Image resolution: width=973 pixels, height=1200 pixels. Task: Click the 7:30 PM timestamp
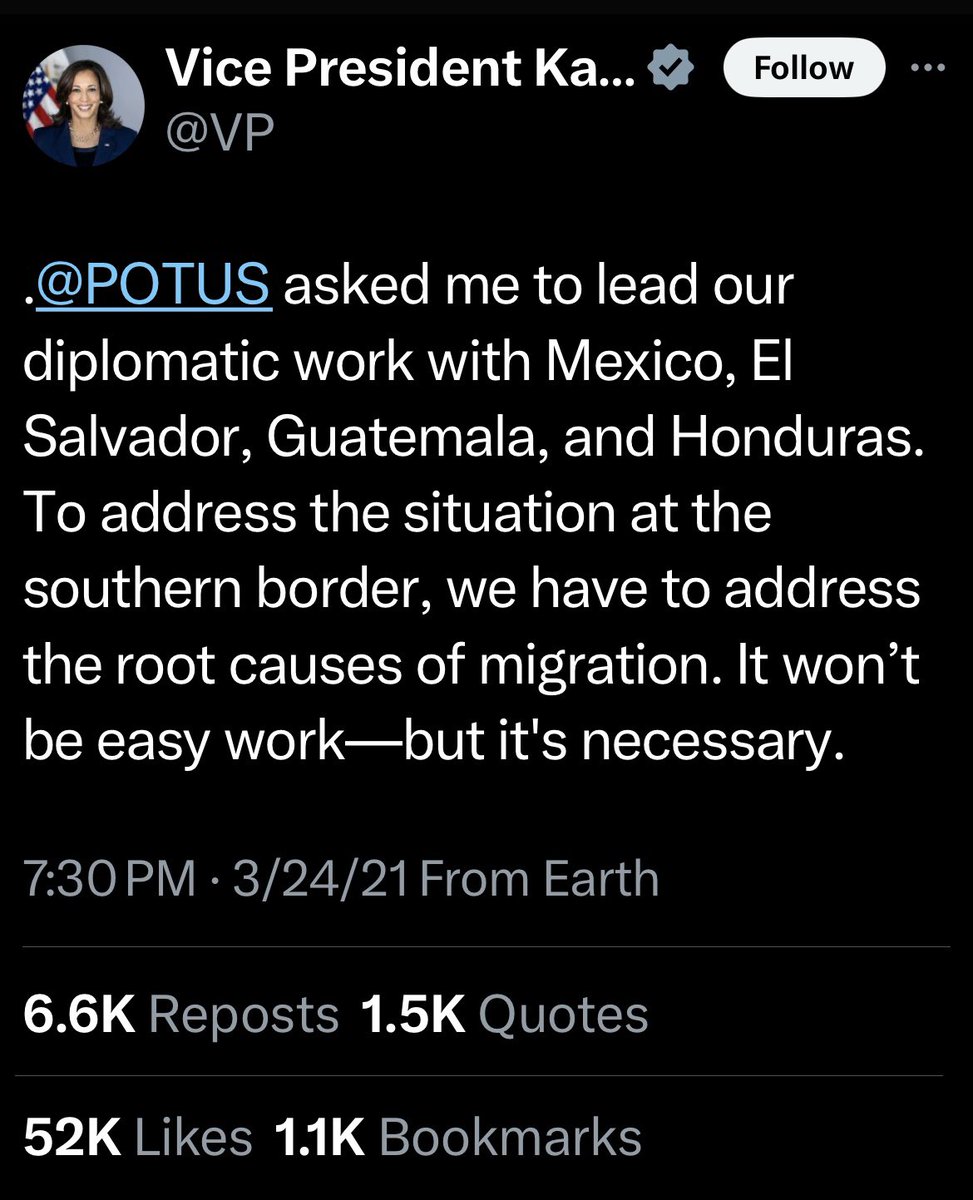point(108,880)
